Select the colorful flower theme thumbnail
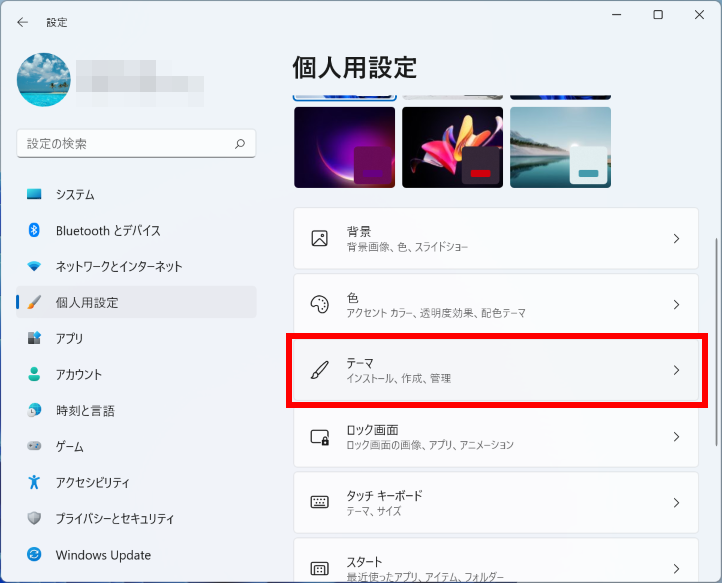 coord(453,147)
